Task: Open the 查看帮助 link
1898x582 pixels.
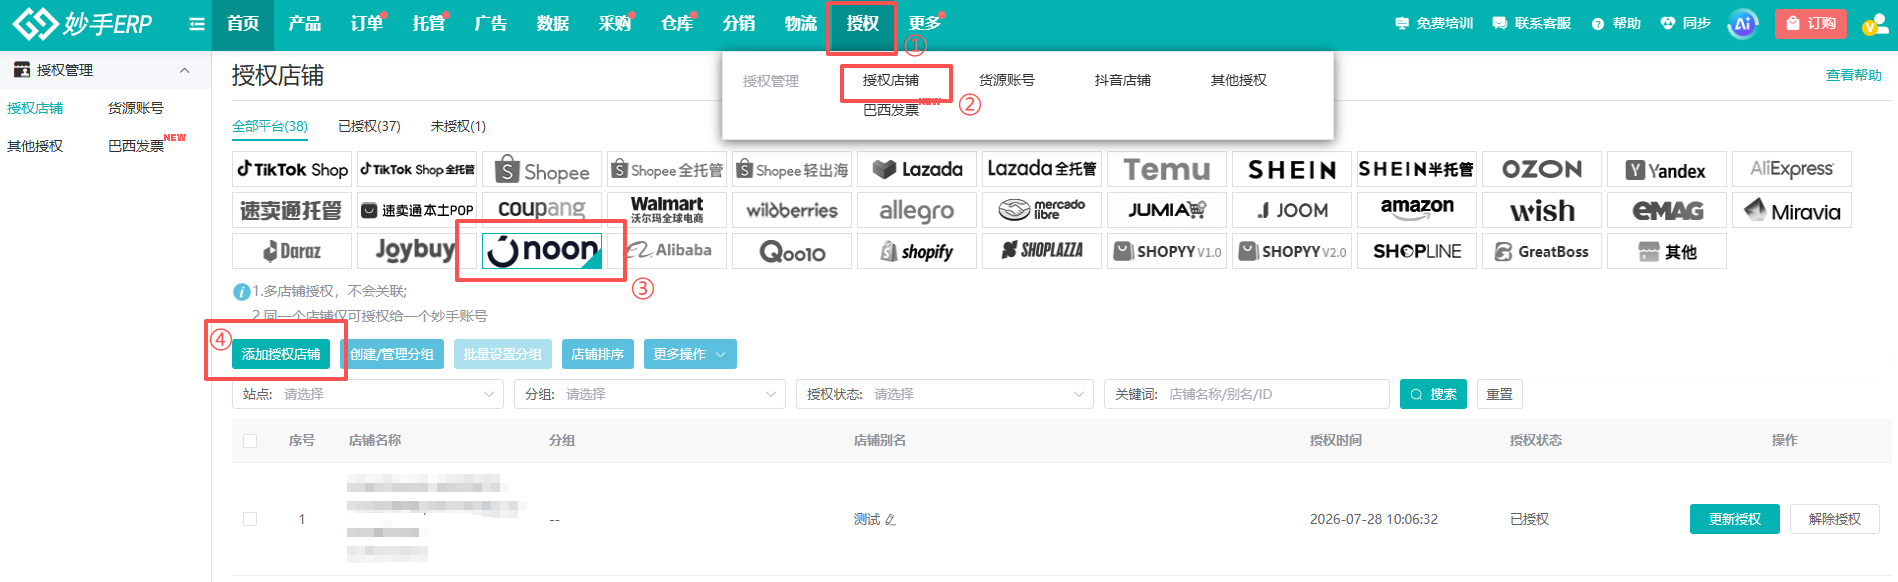Action: [x=1854, y=75]
